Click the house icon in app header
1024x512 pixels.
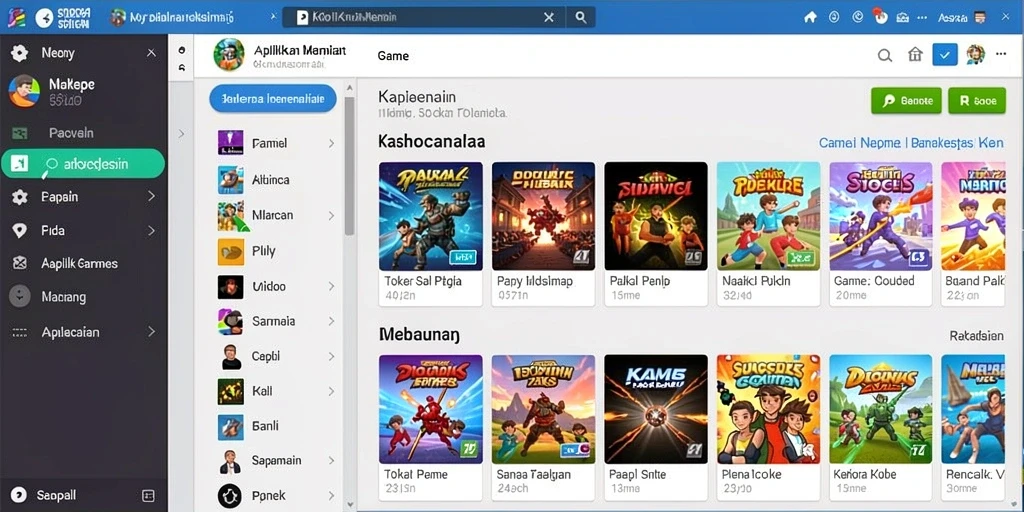(x=916, y=55)
